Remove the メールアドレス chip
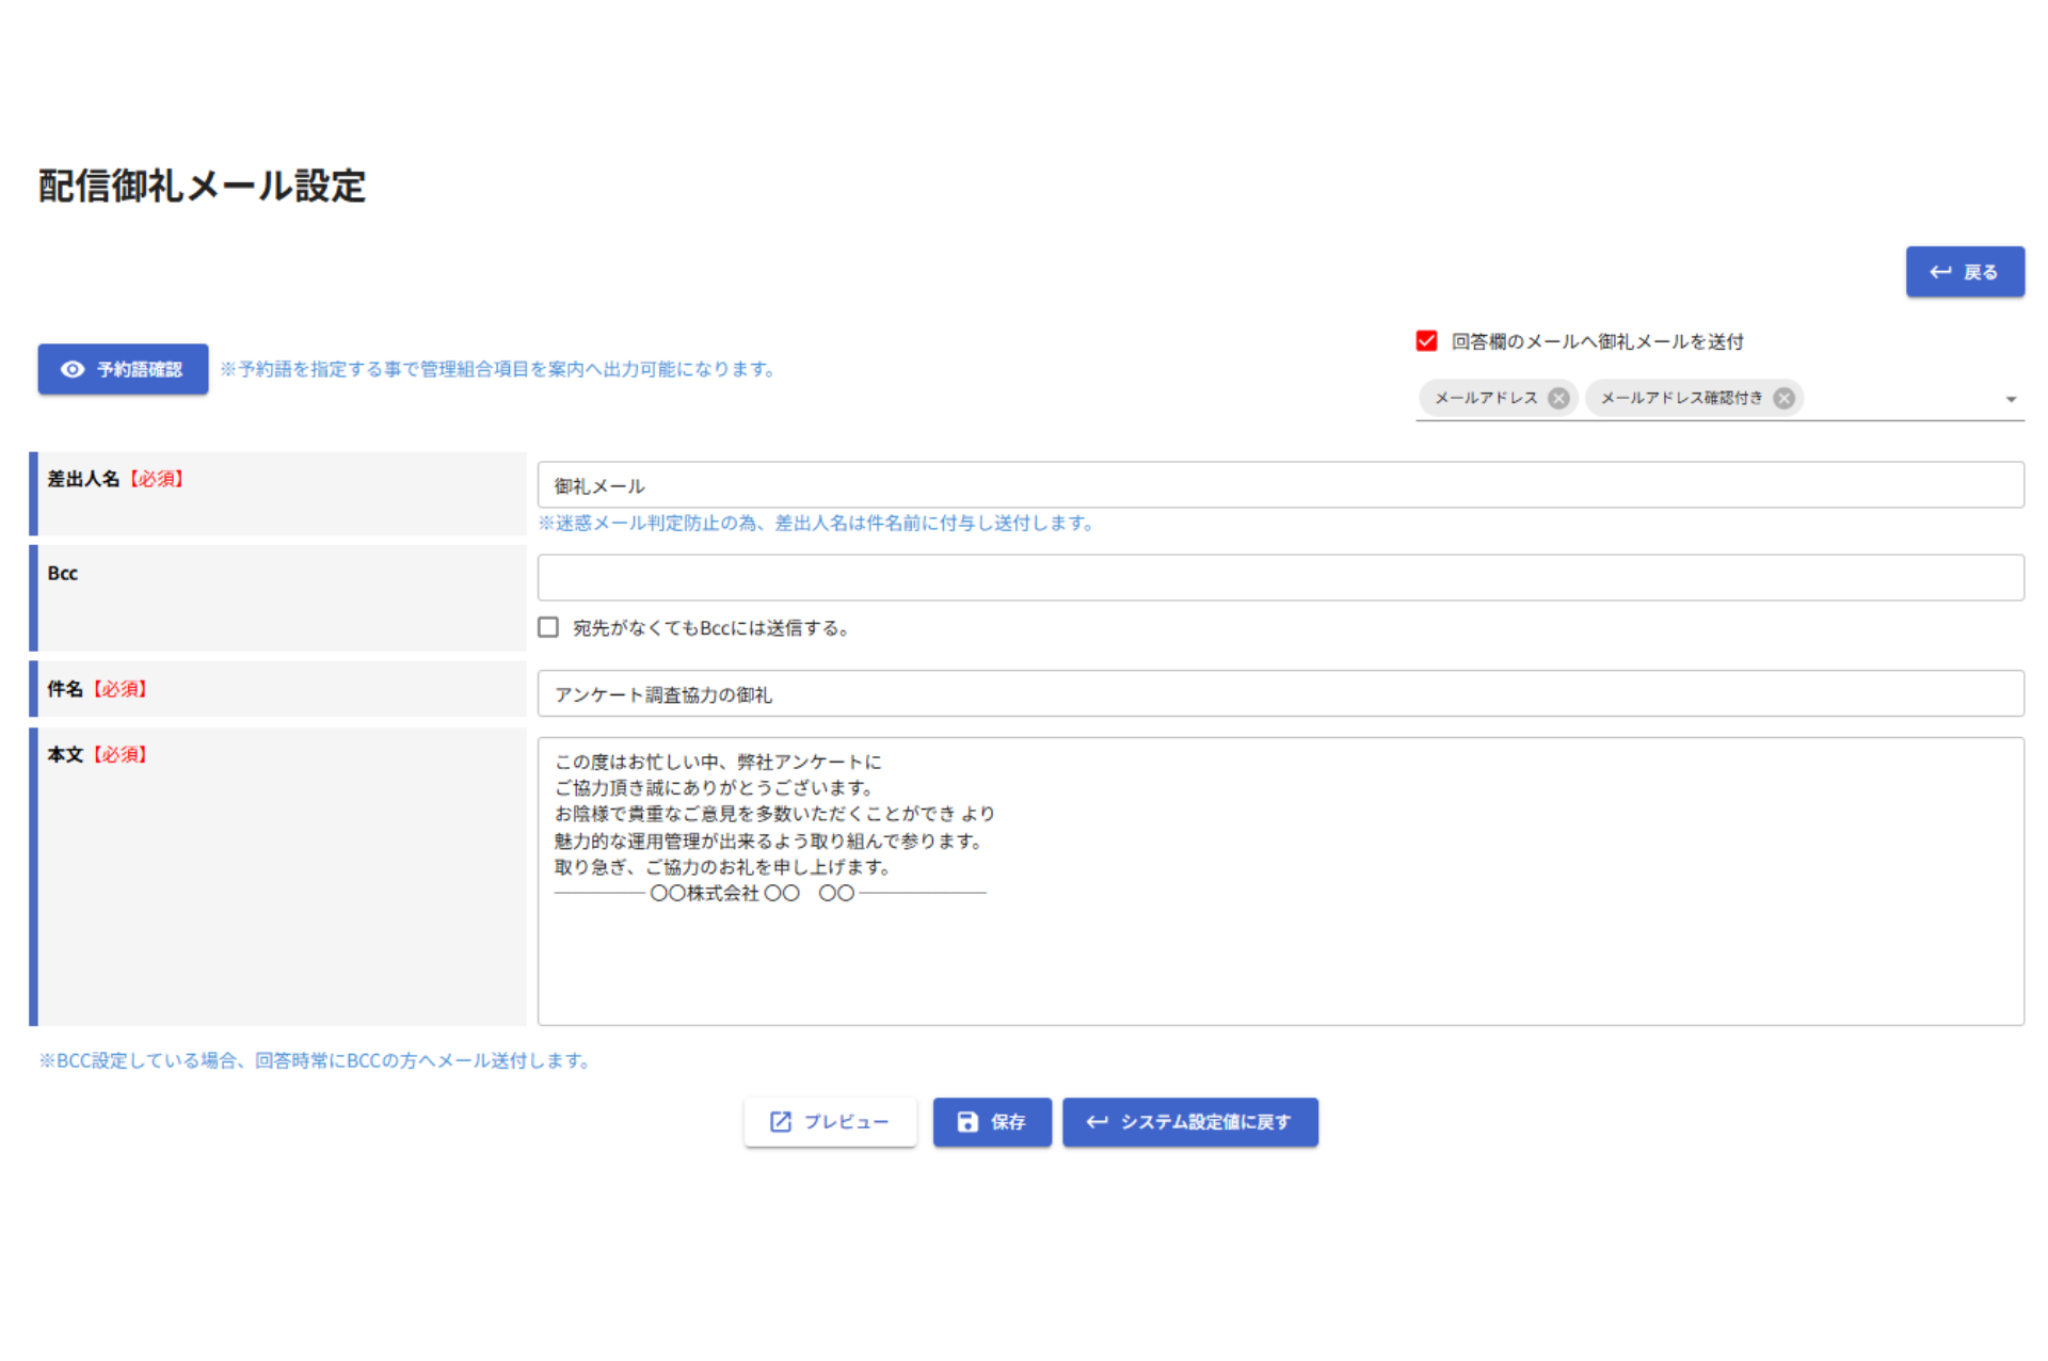 (1558, 398)
